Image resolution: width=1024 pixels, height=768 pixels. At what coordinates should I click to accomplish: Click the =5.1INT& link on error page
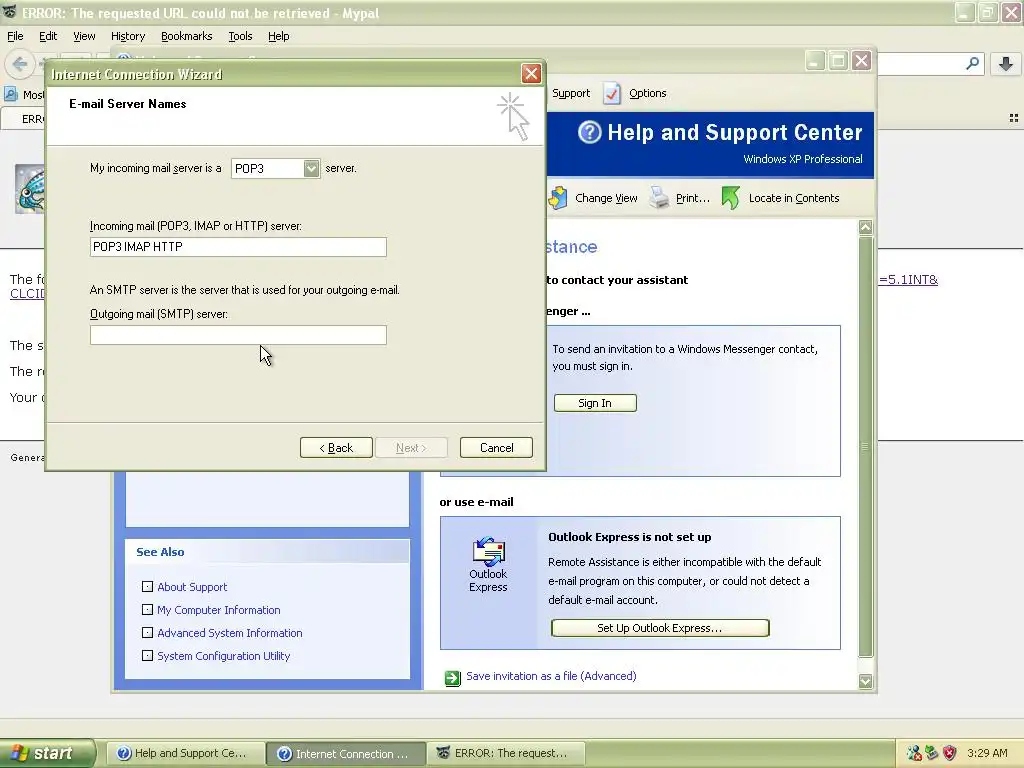tap(908, 280)
